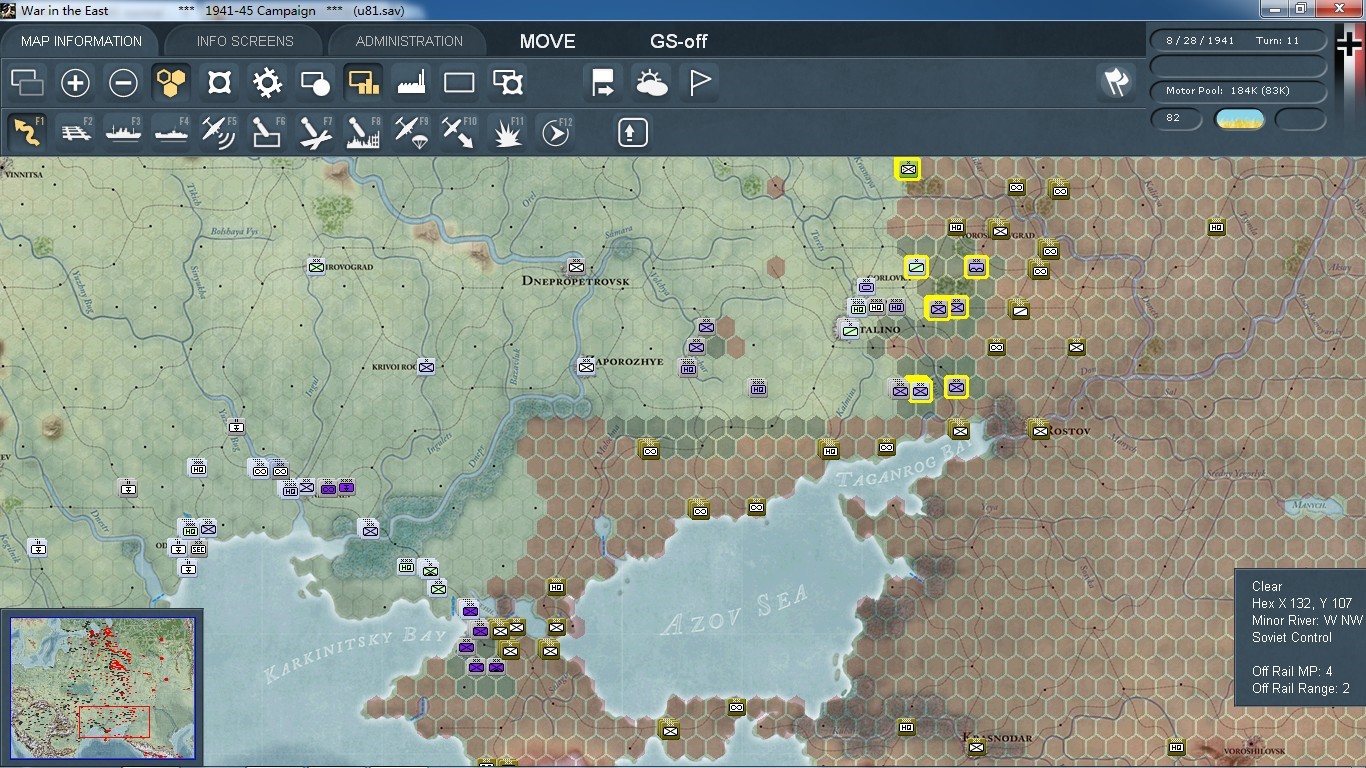Click the MOVE mode label
This screenshot has height=768, width=1366.
pos(547,41)
